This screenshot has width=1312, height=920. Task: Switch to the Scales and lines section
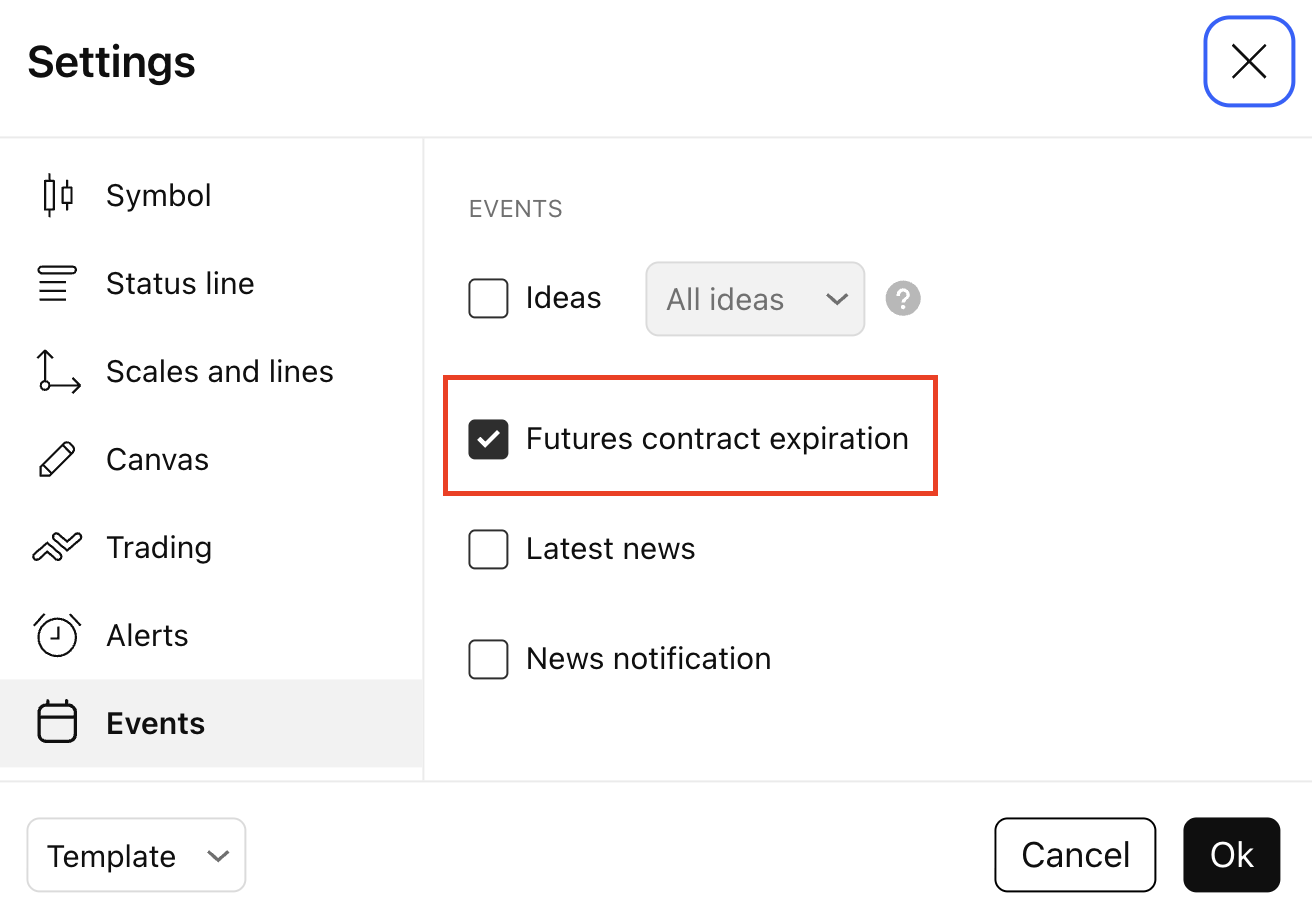tap(219, 371)
